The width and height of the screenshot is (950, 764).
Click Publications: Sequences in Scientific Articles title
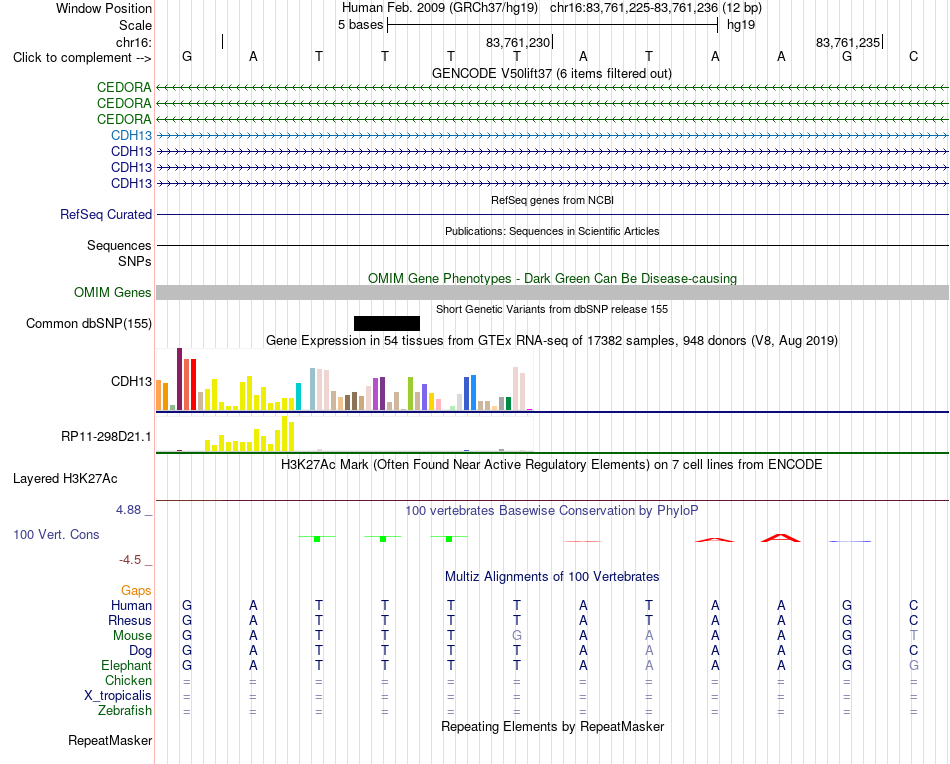click(552, 231)
